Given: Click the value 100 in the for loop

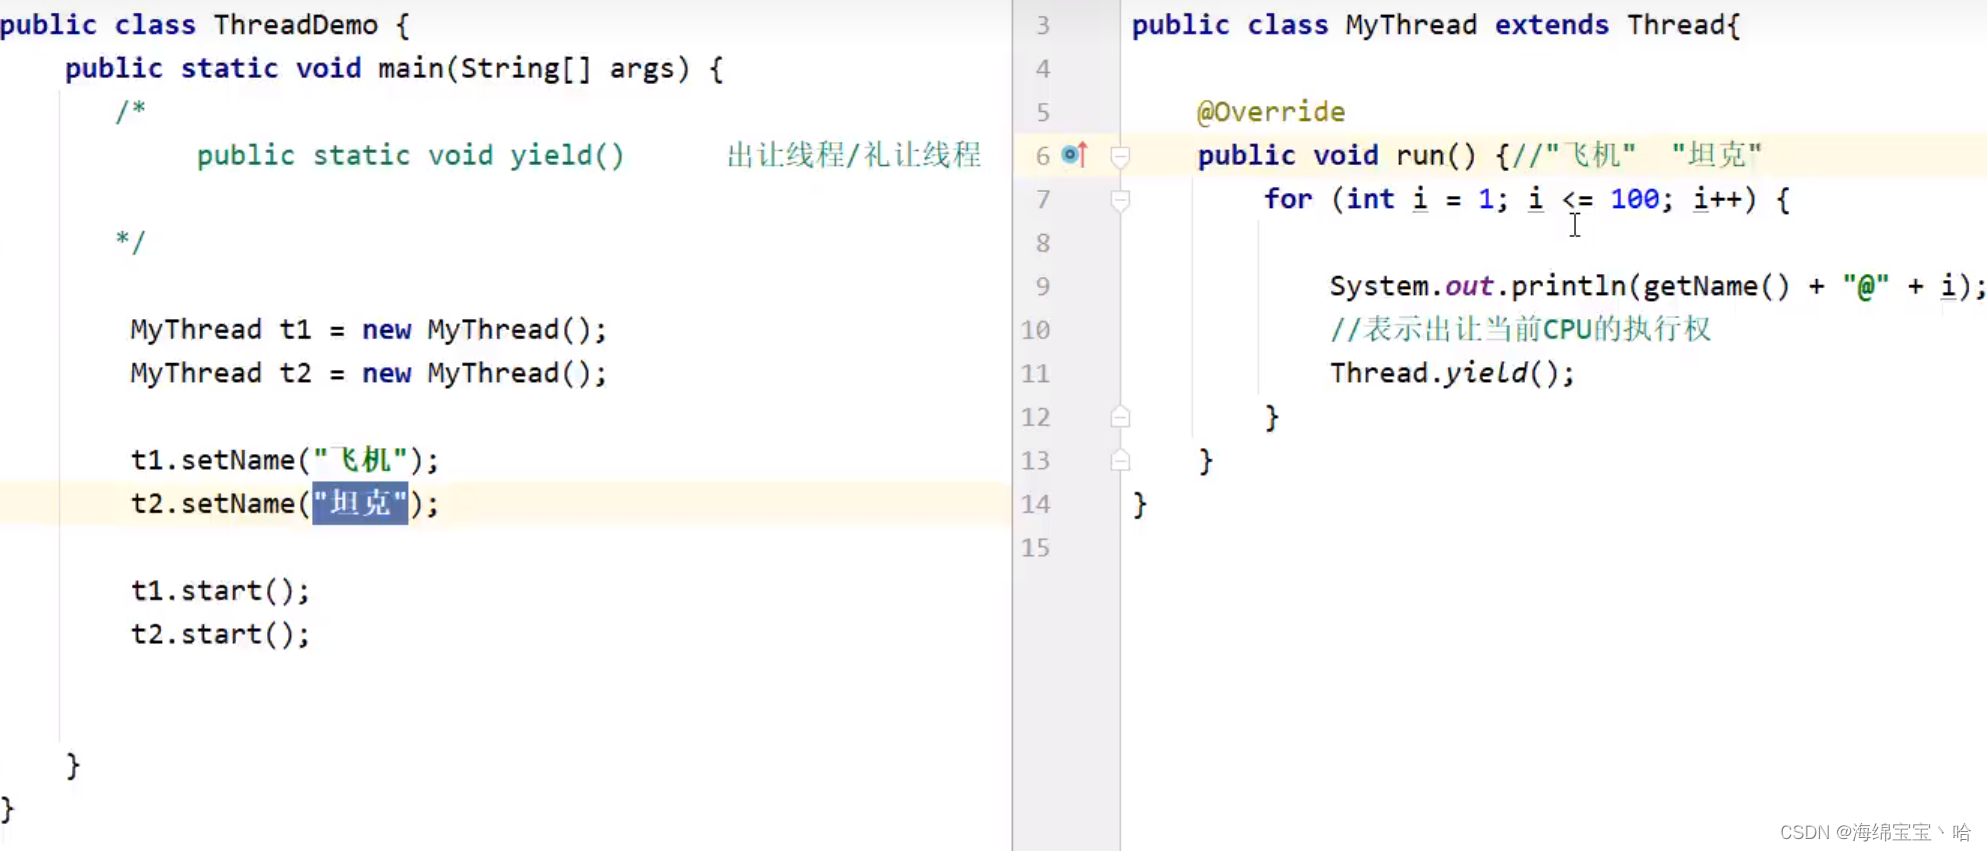Looking at the screenshot, I should click(x=1635, y=199).
